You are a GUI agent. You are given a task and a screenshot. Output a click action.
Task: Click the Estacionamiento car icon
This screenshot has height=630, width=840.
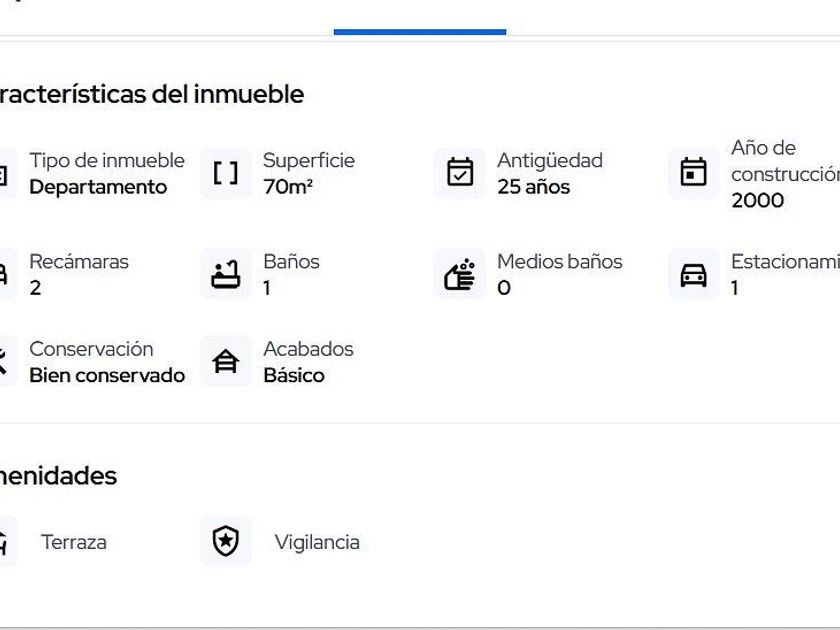pos(694,274)
